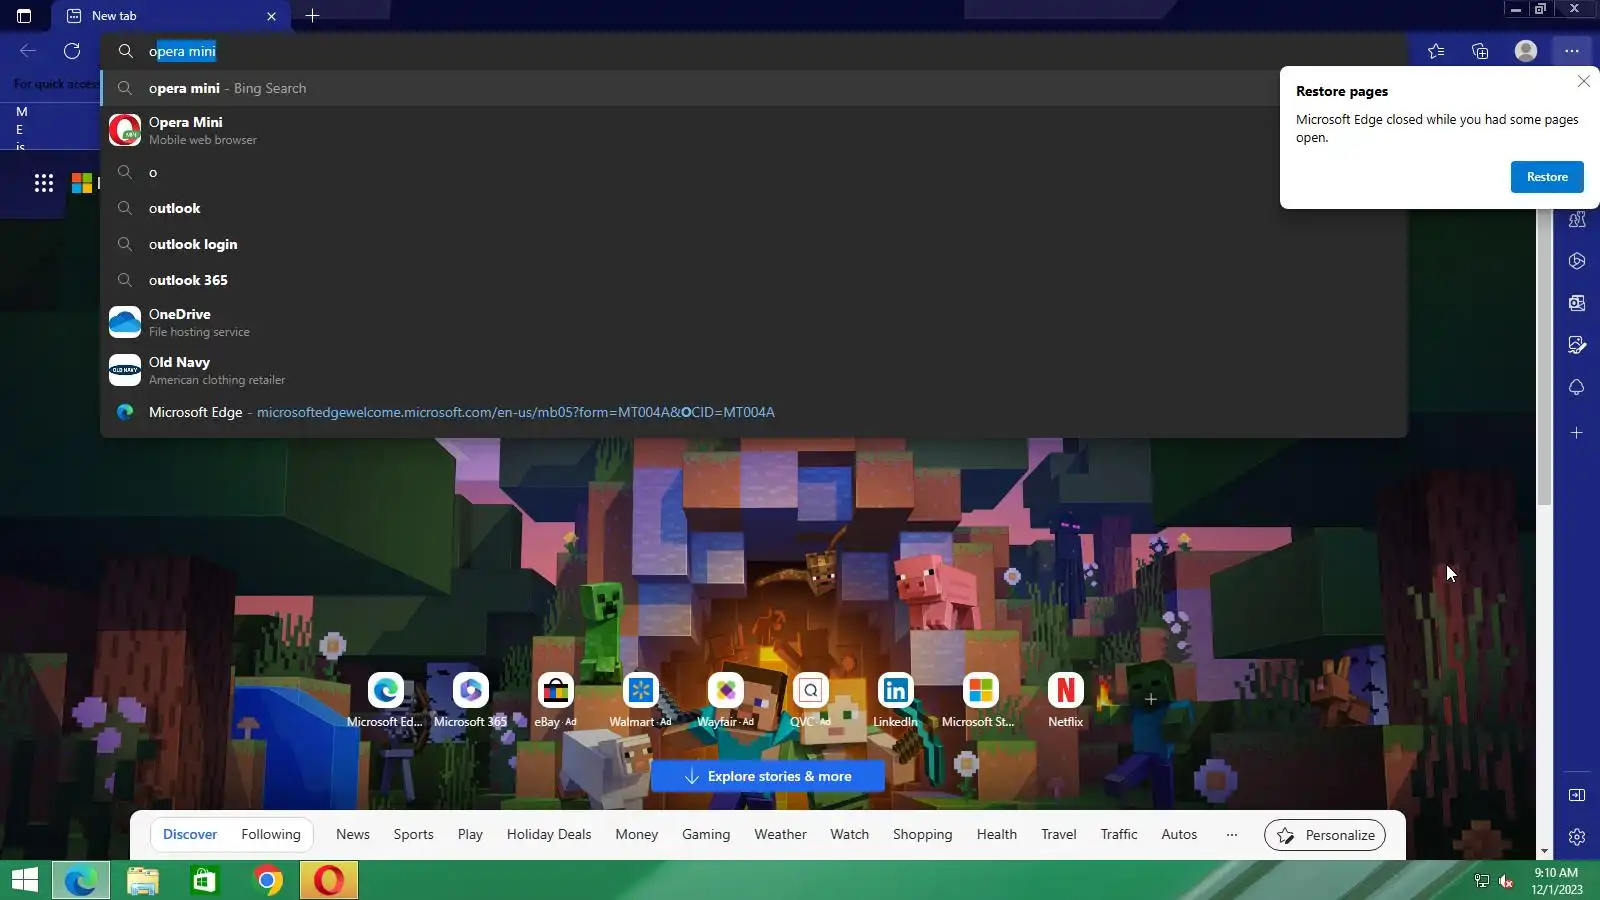Open the News feed category
1600x900 pixels.
pyautogui.click(x=353, y=835)
